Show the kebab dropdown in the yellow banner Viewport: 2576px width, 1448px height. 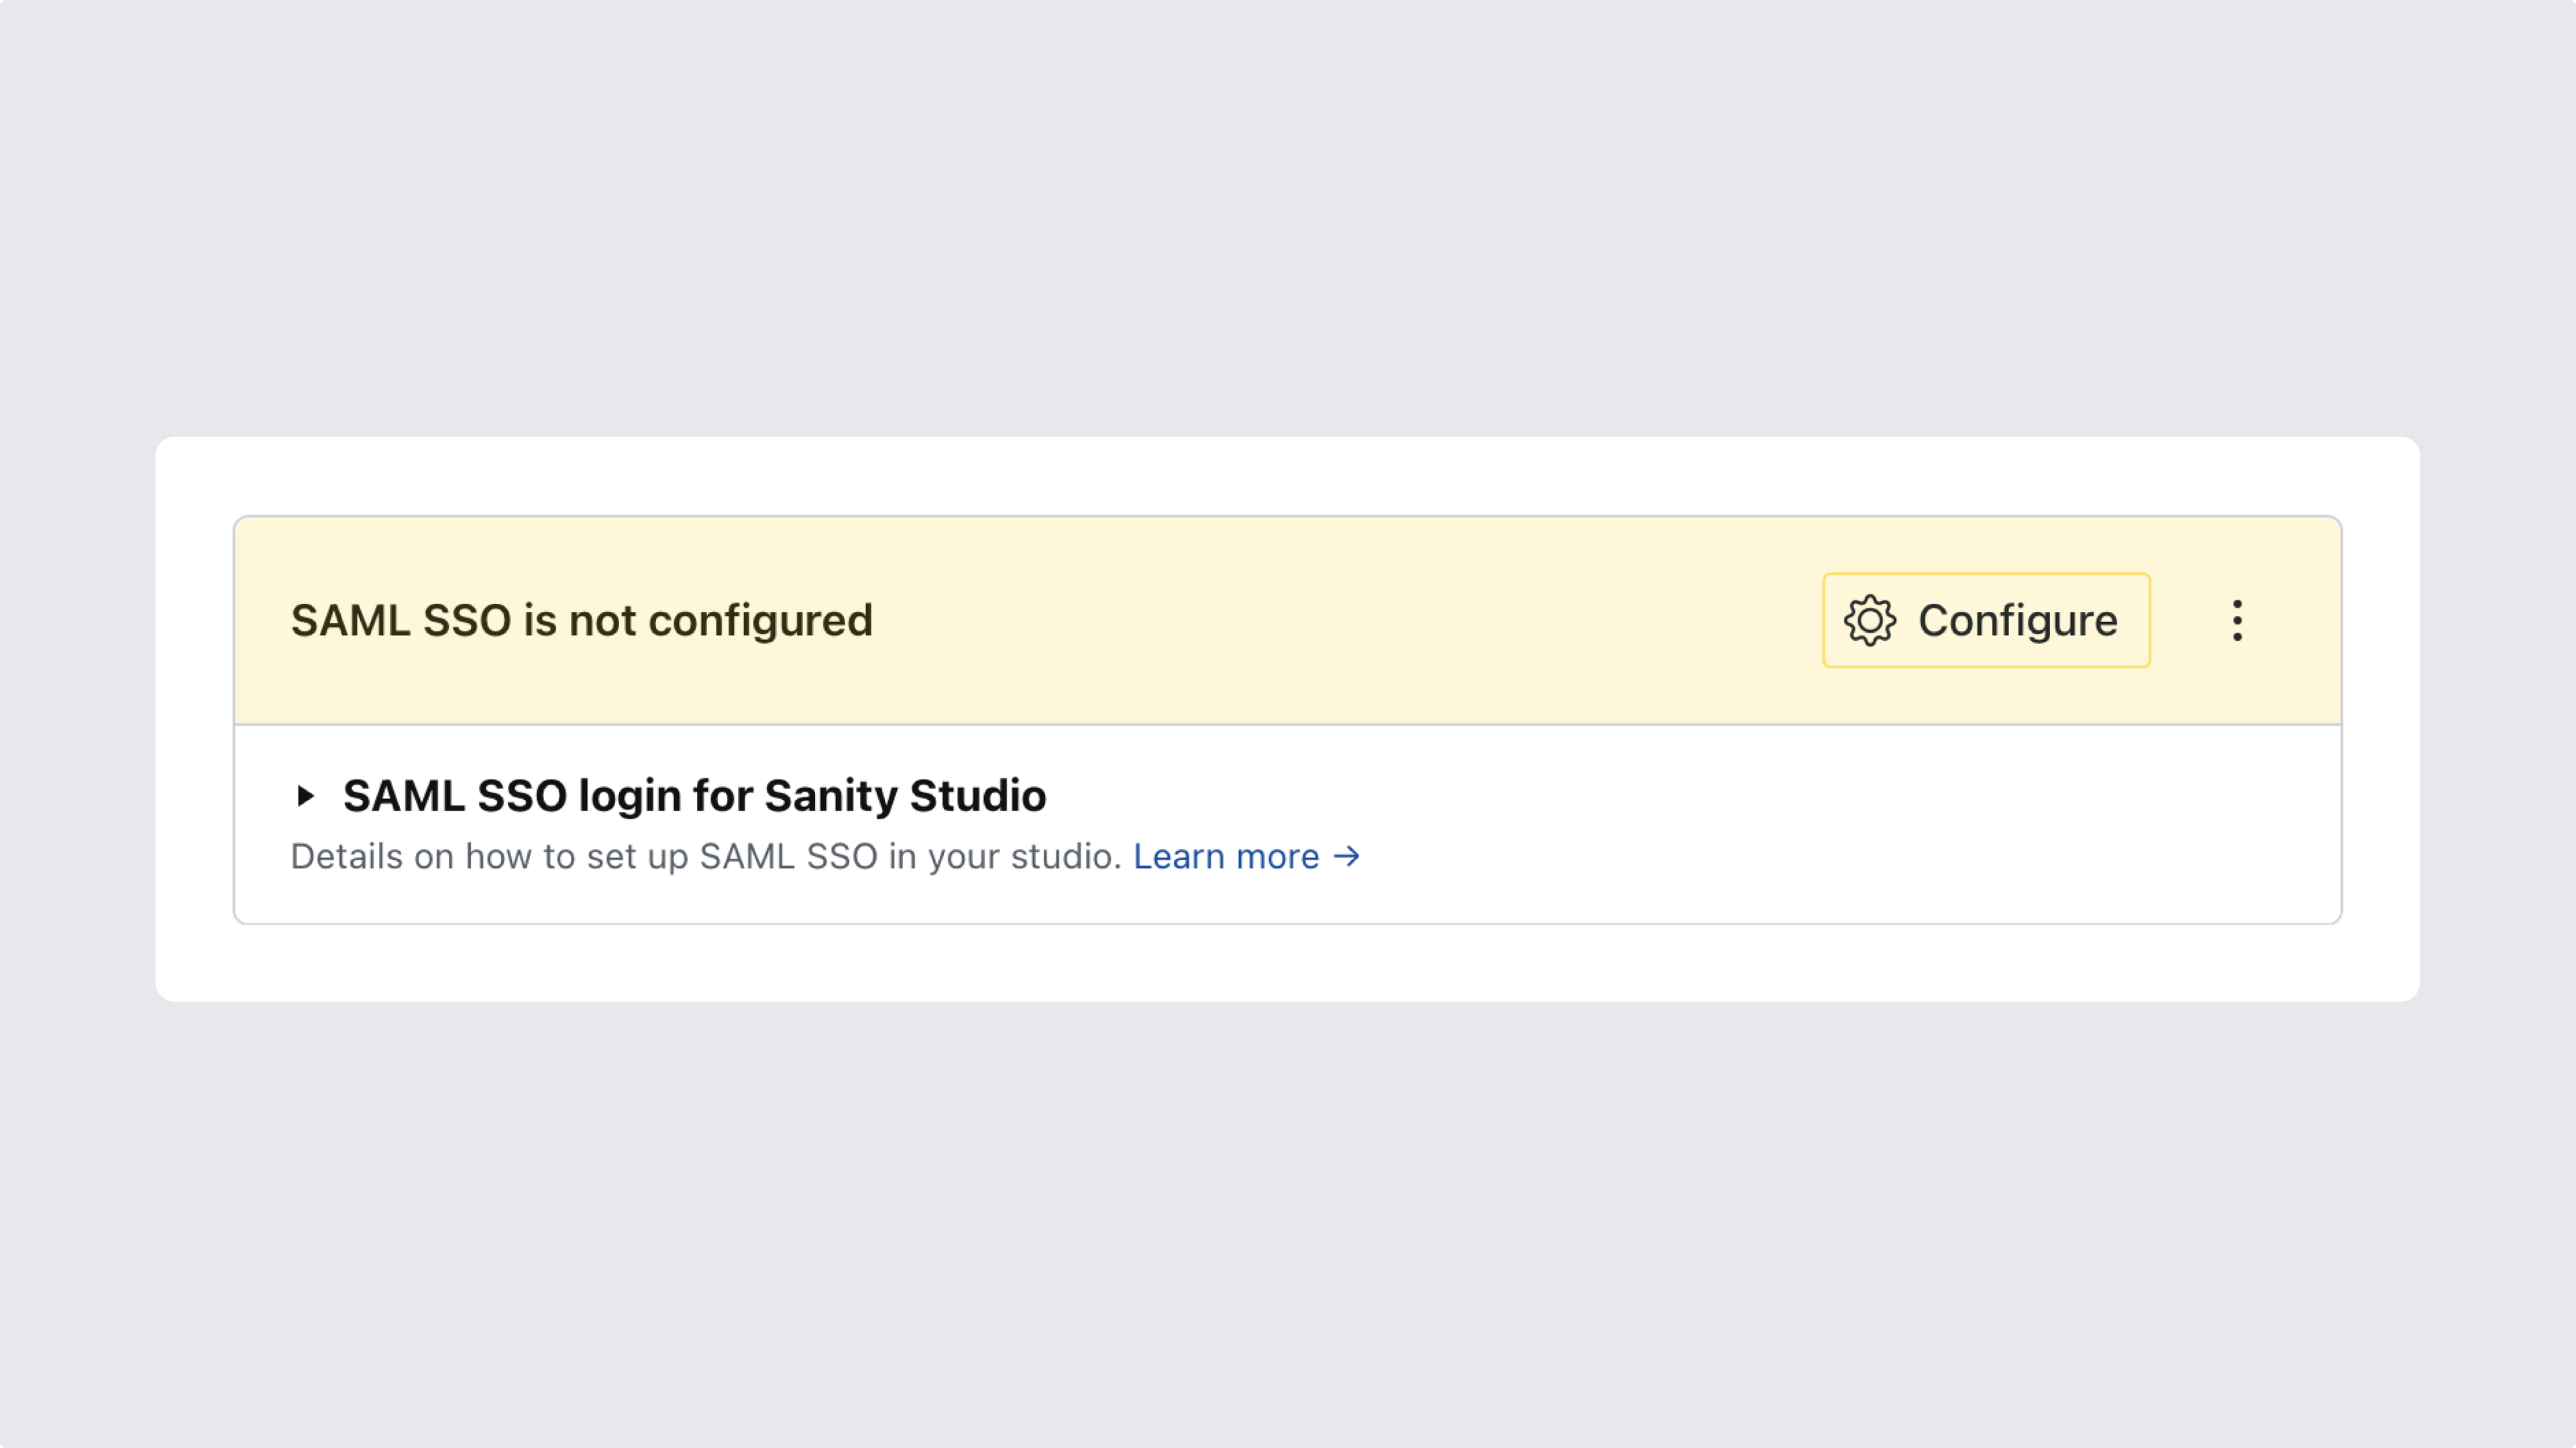click(x=2237, y=621)
